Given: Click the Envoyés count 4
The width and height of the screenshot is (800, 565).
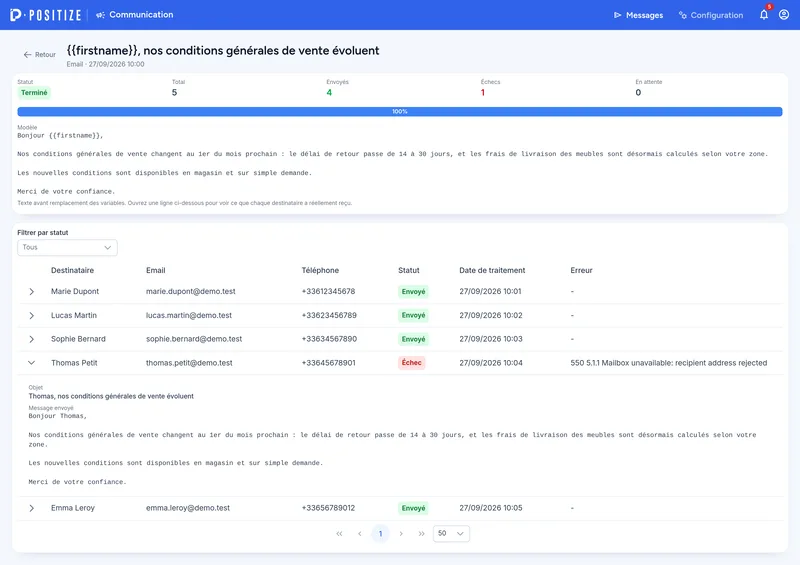Looking at the screenshot, I should pyautogui.click(x=329, y=92).
